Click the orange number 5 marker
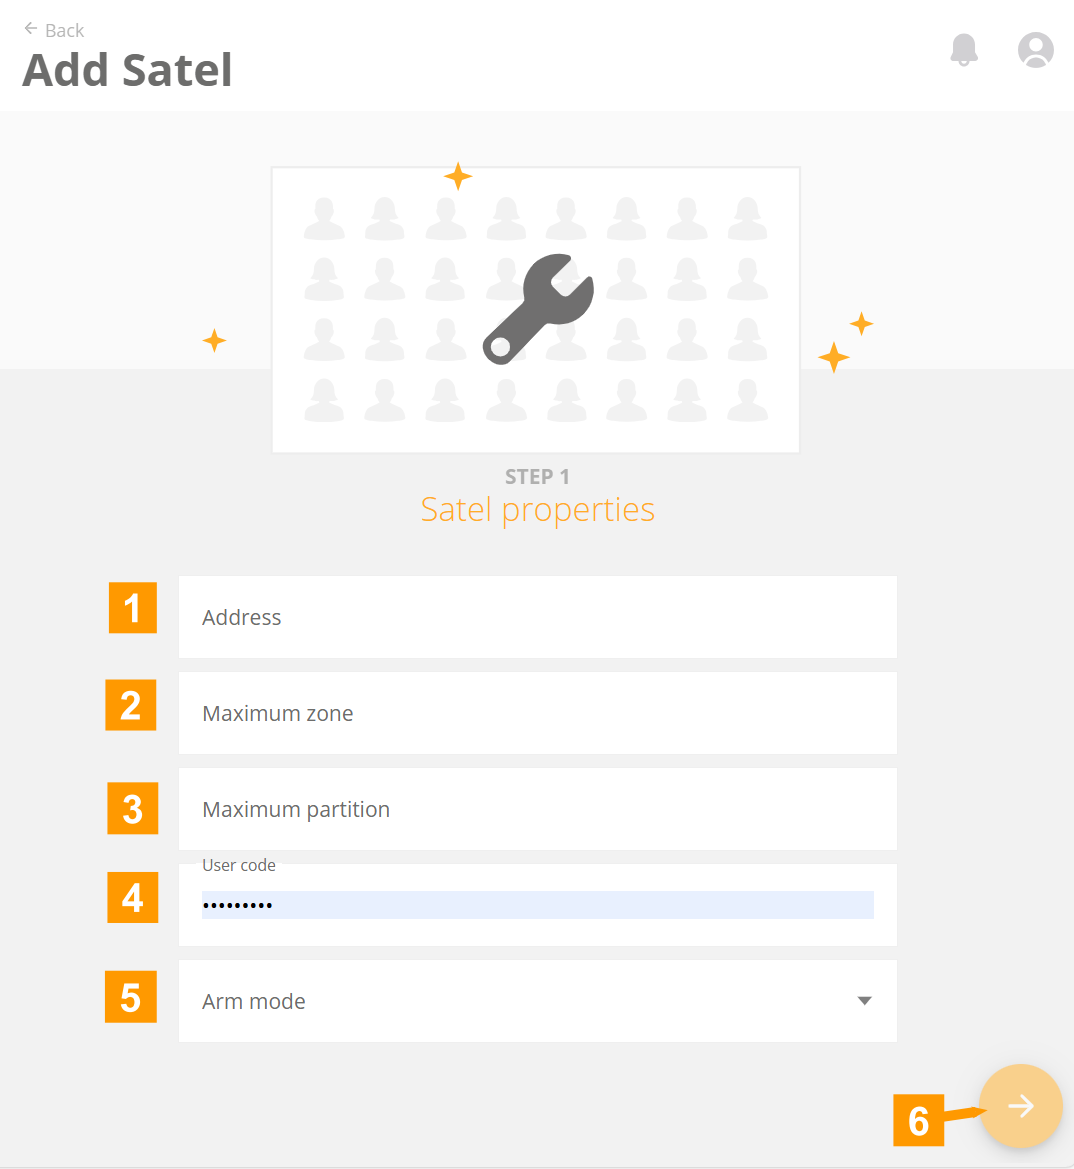The width and height of the screenshot is (1074, 1169). (130, 997)
